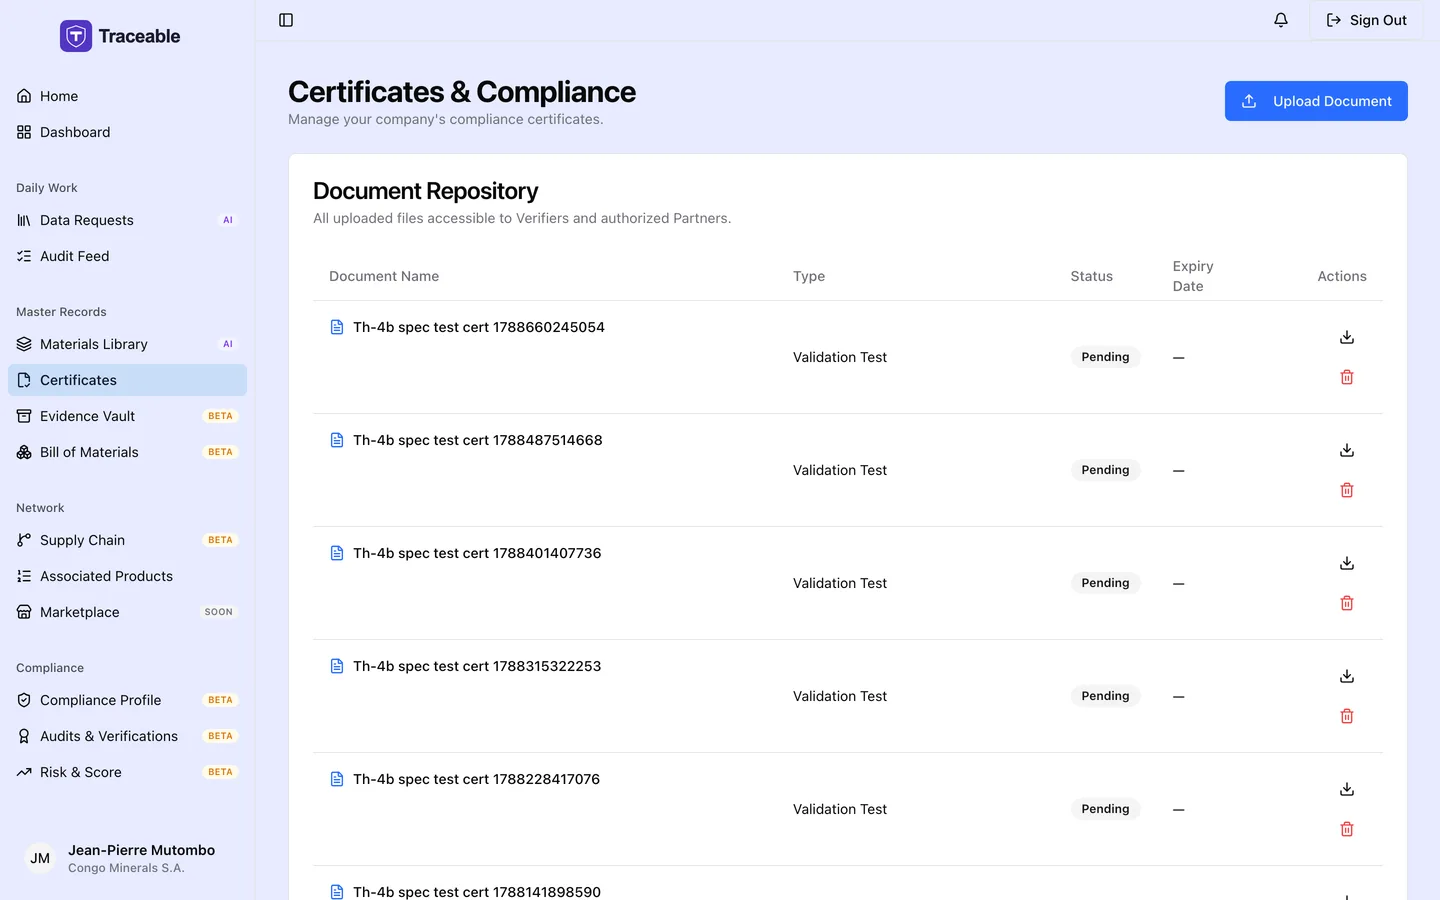
Task: Open Compliance Profile
Action: (127, 700)
